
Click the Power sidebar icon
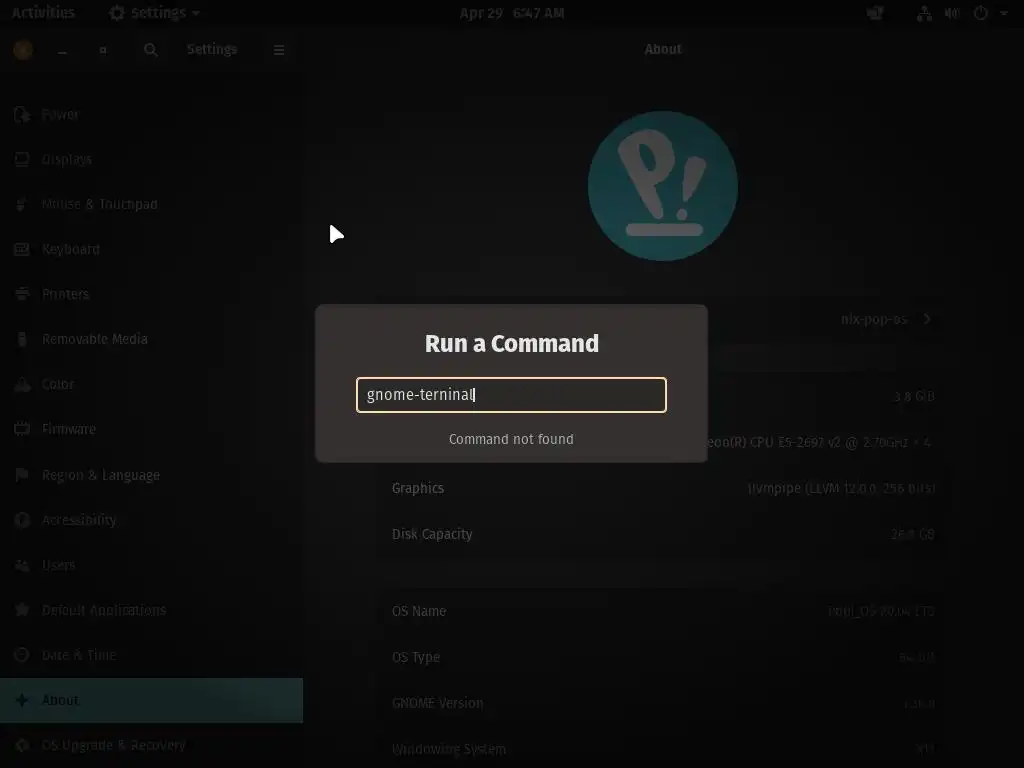point(22,114)
